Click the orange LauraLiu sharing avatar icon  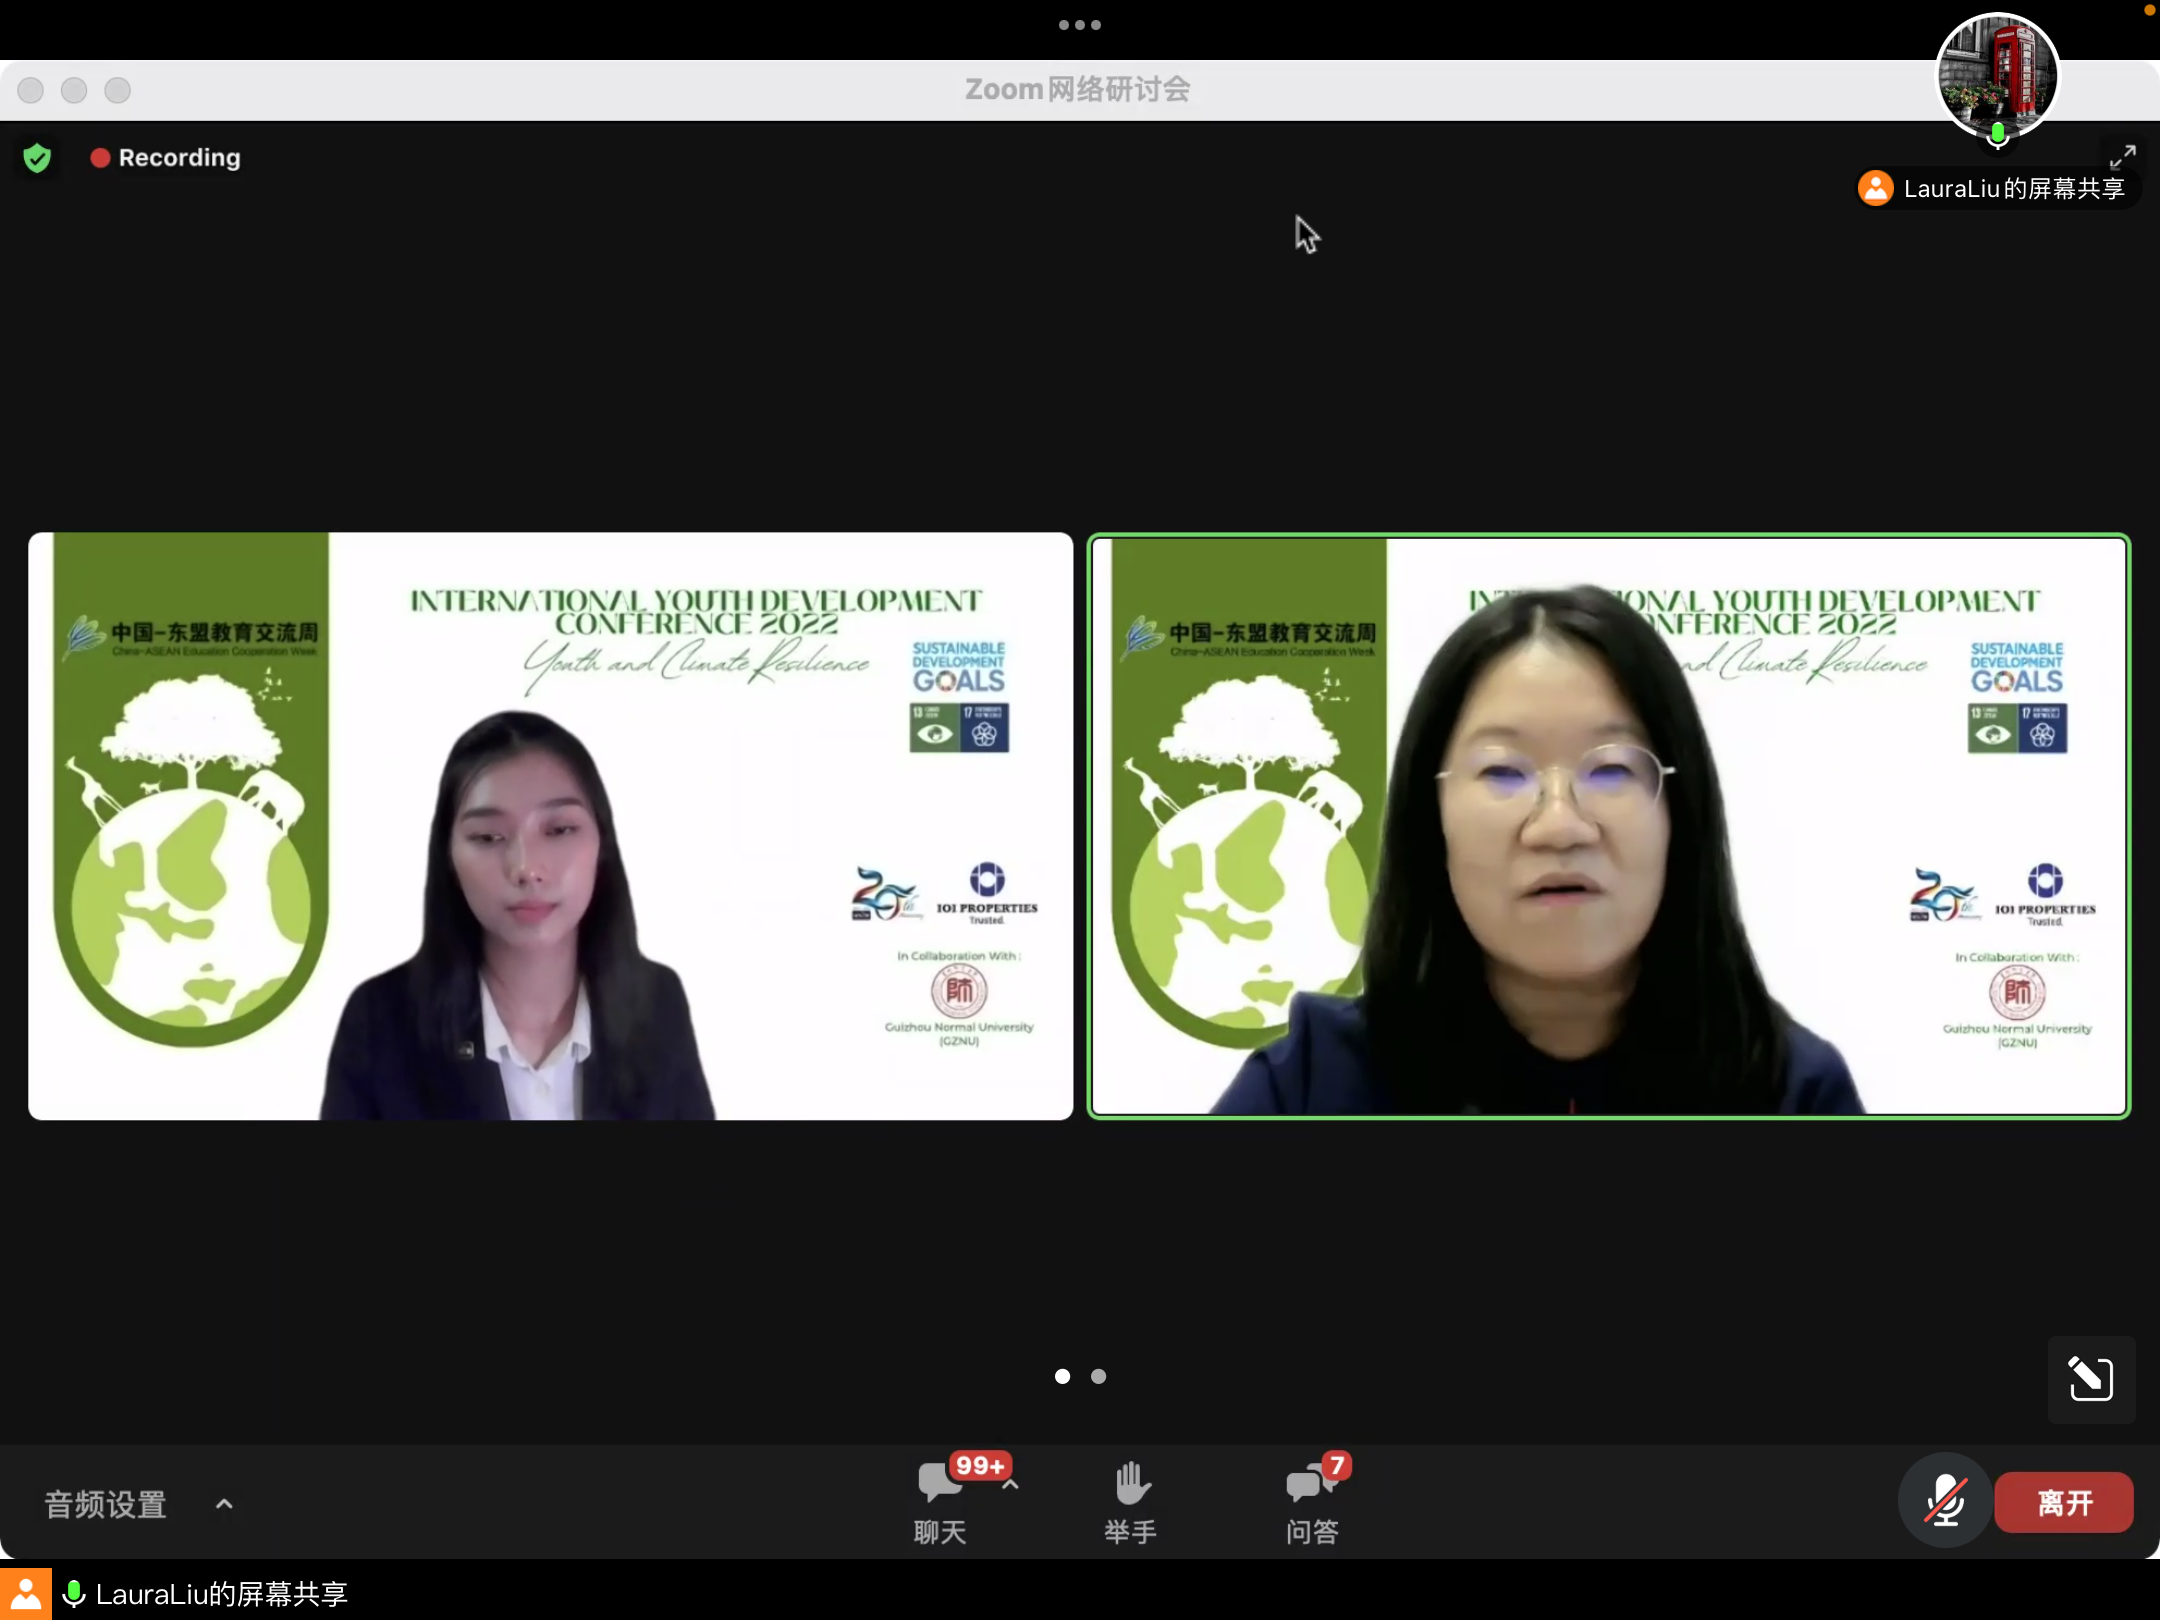(x=1876, y=188)
